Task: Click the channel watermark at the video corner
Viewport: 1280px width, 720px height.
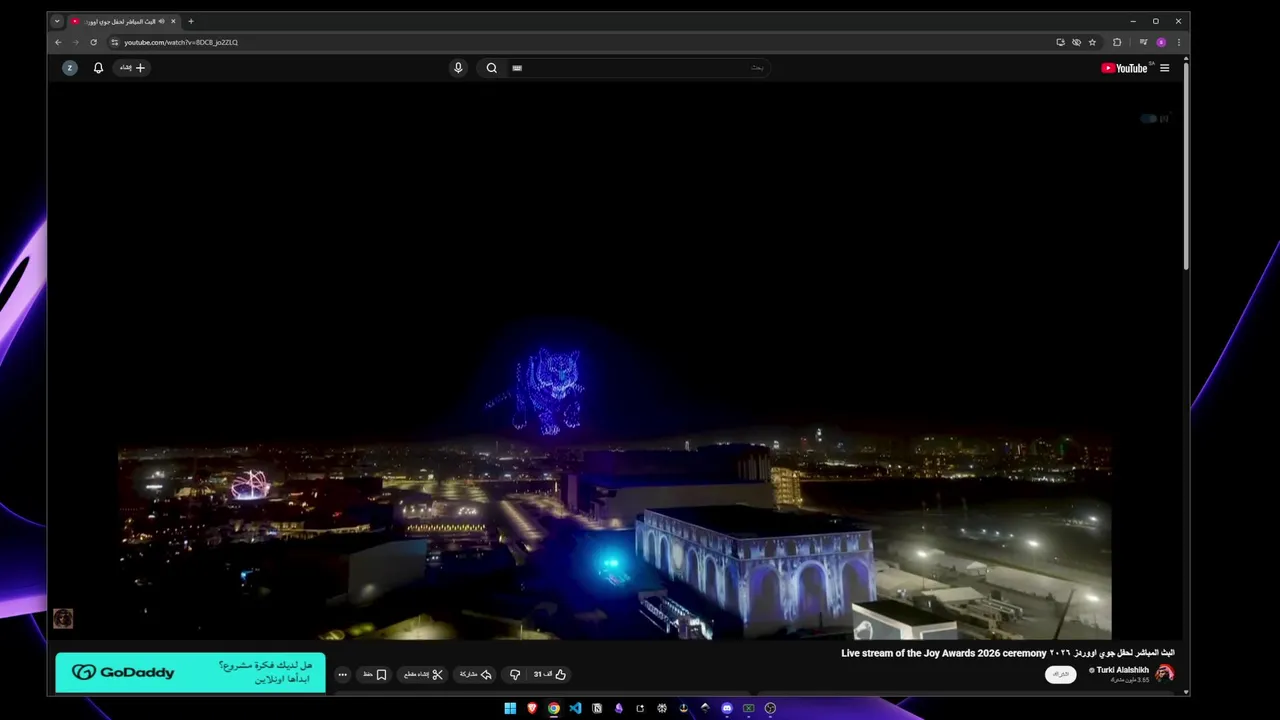Action: click(x=63, y=618)
